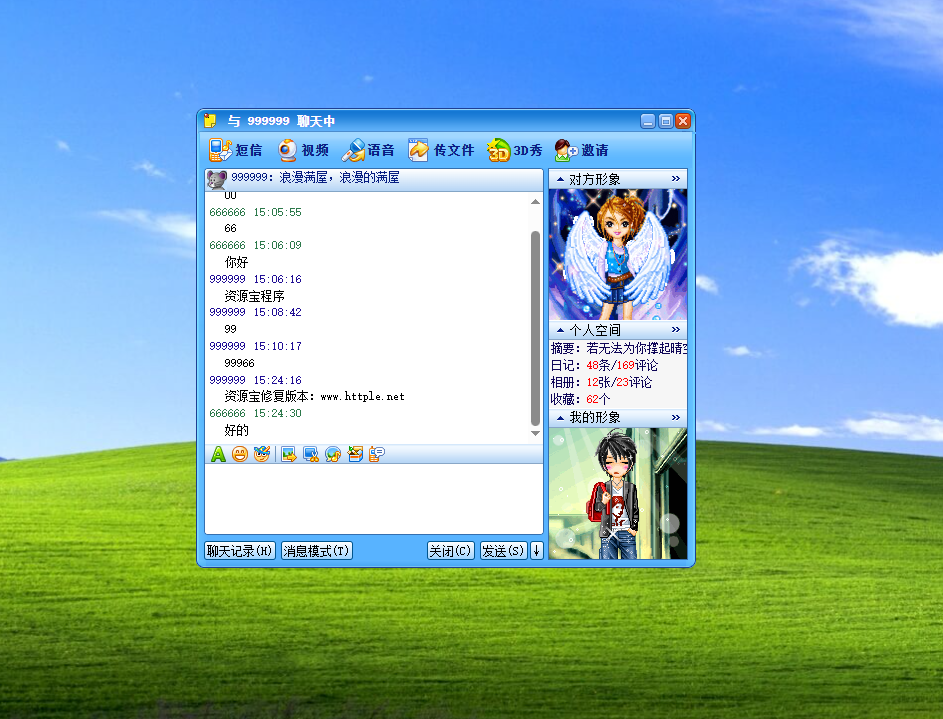Image resolution: width=943 pixels, height=719 pixels.
Task: Click the magic expression wizard icon
Action: coord(262,453)
